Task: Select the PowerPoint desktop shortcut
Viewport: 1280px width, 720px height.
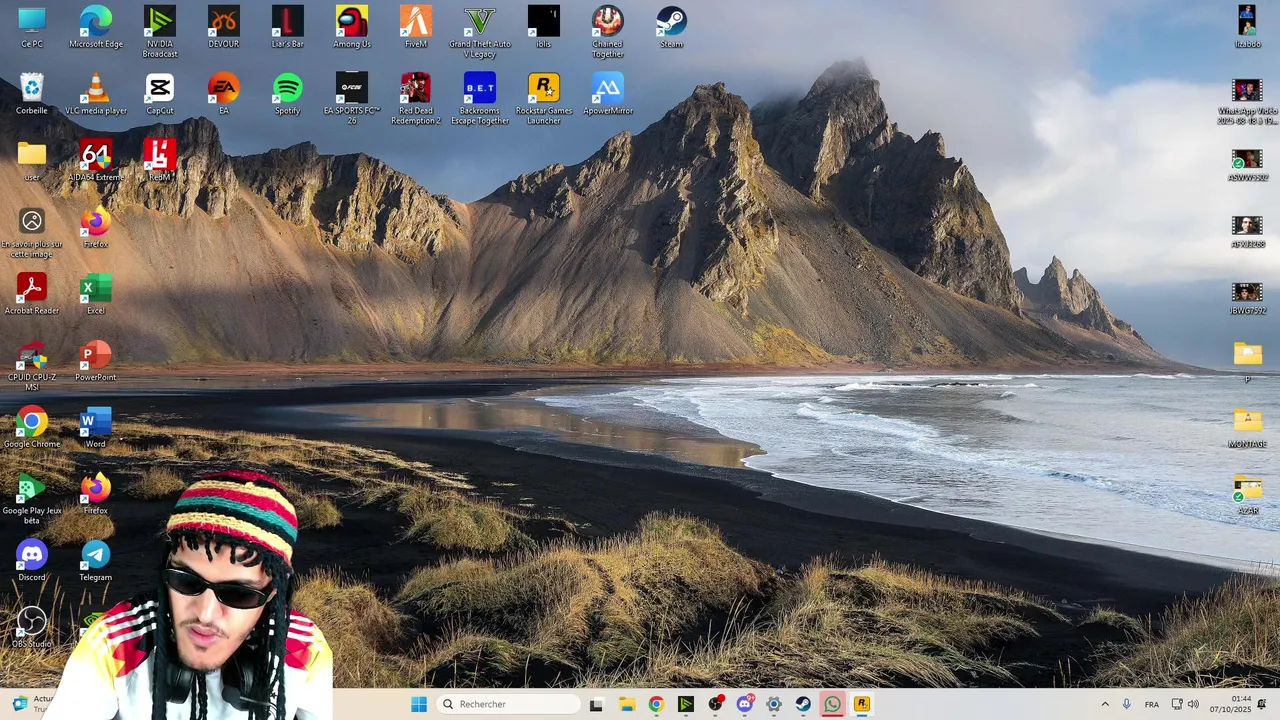Action: [x=96, y=361]
